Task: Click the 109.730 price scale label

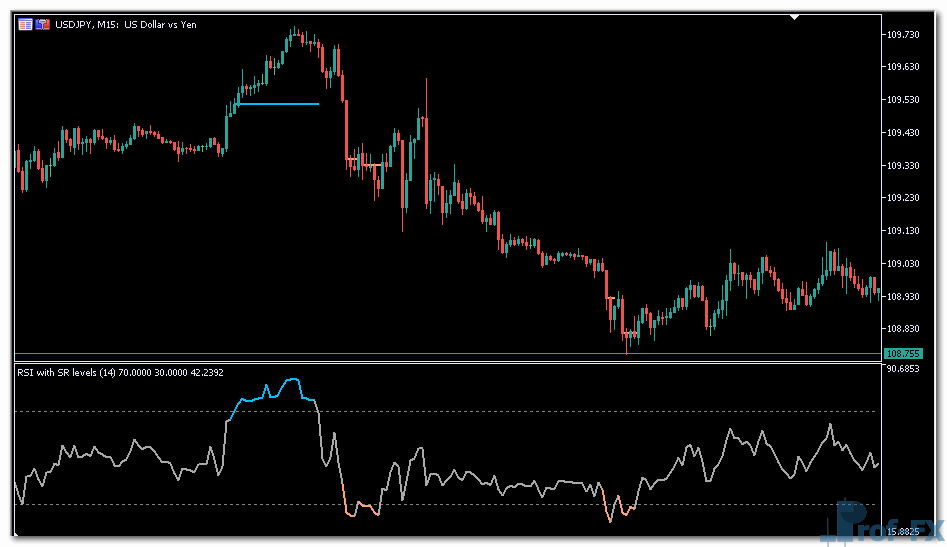Action: coord(903,35)
